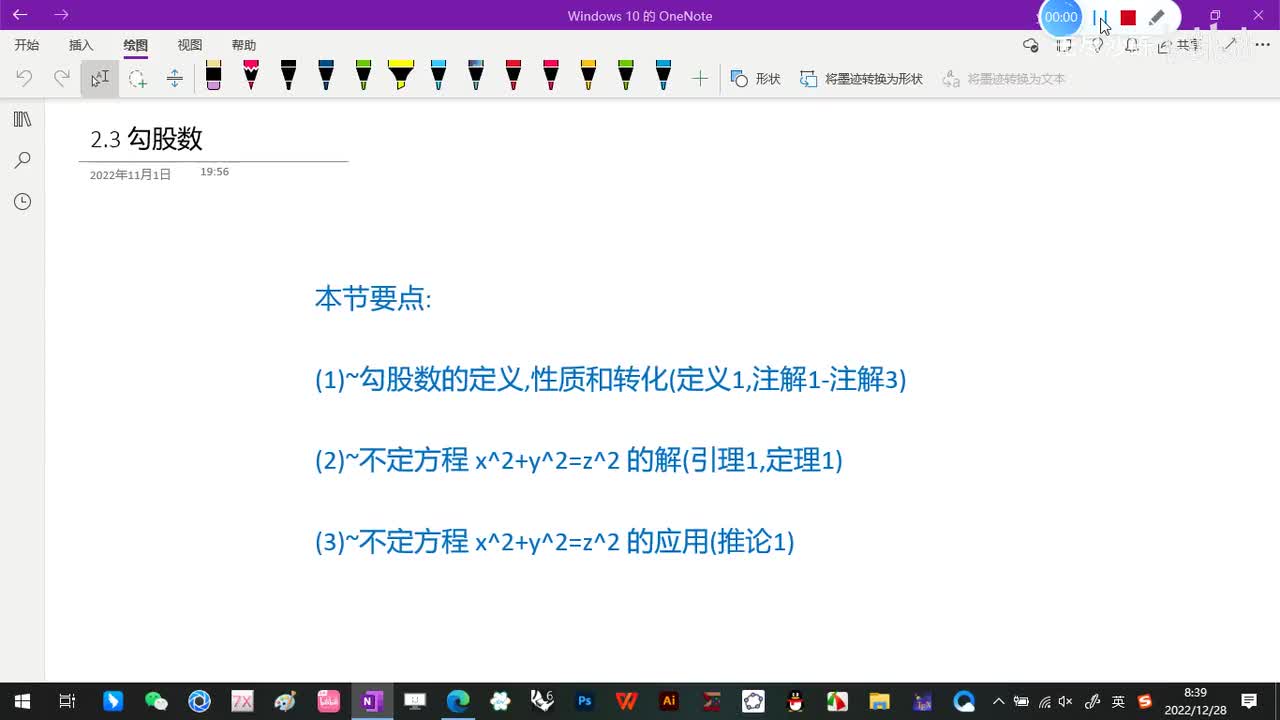Click the line ending 的应用(推论1)
This screenshot has height=720, width=1280.
pos(554,542)
